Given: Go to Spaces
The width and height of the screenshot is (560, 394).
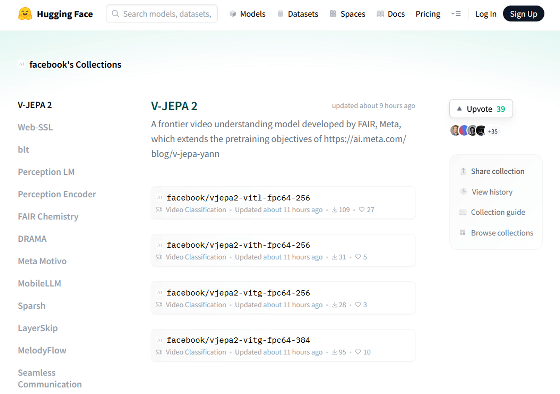Looking at the screenshot, I should click(347, 14).
